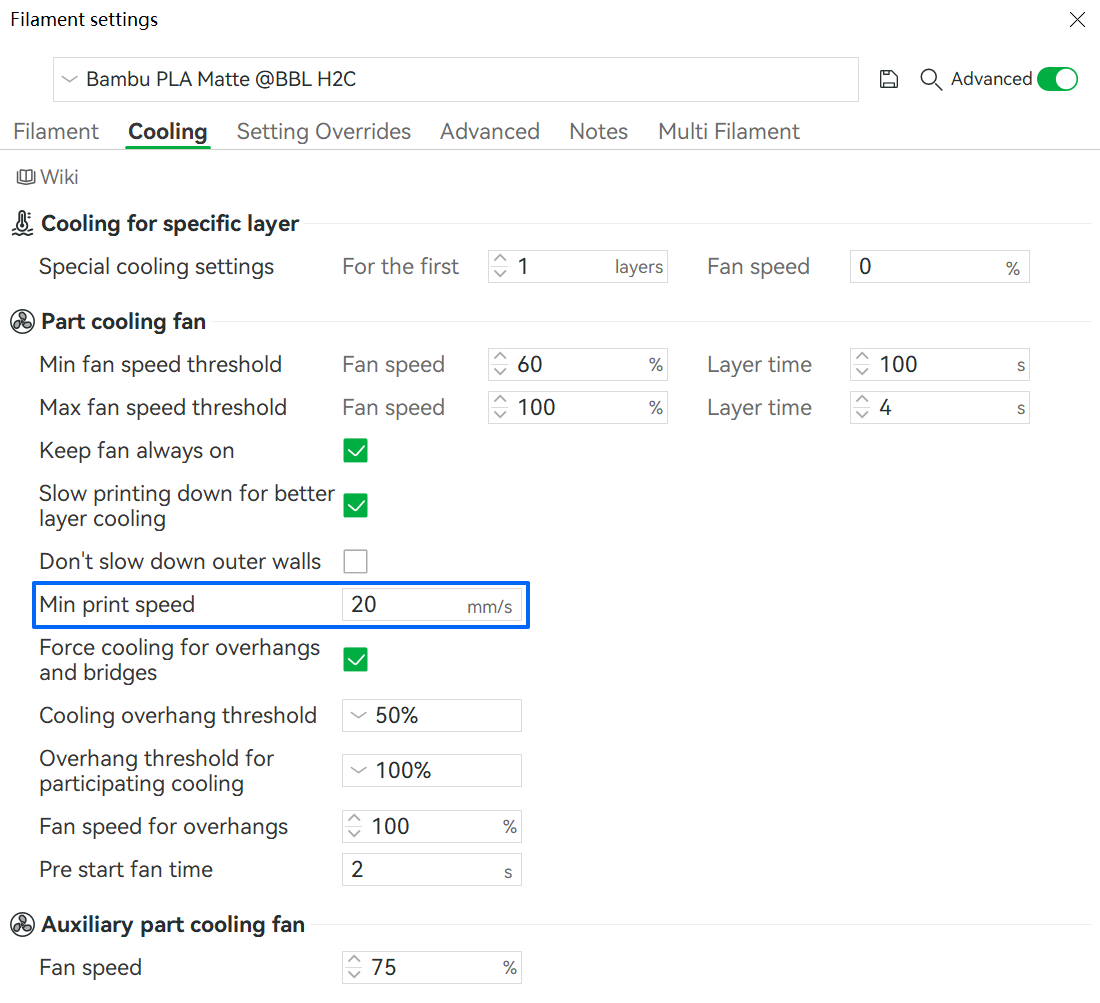Click the Max fan speed threshold label

tap(163, 408)
